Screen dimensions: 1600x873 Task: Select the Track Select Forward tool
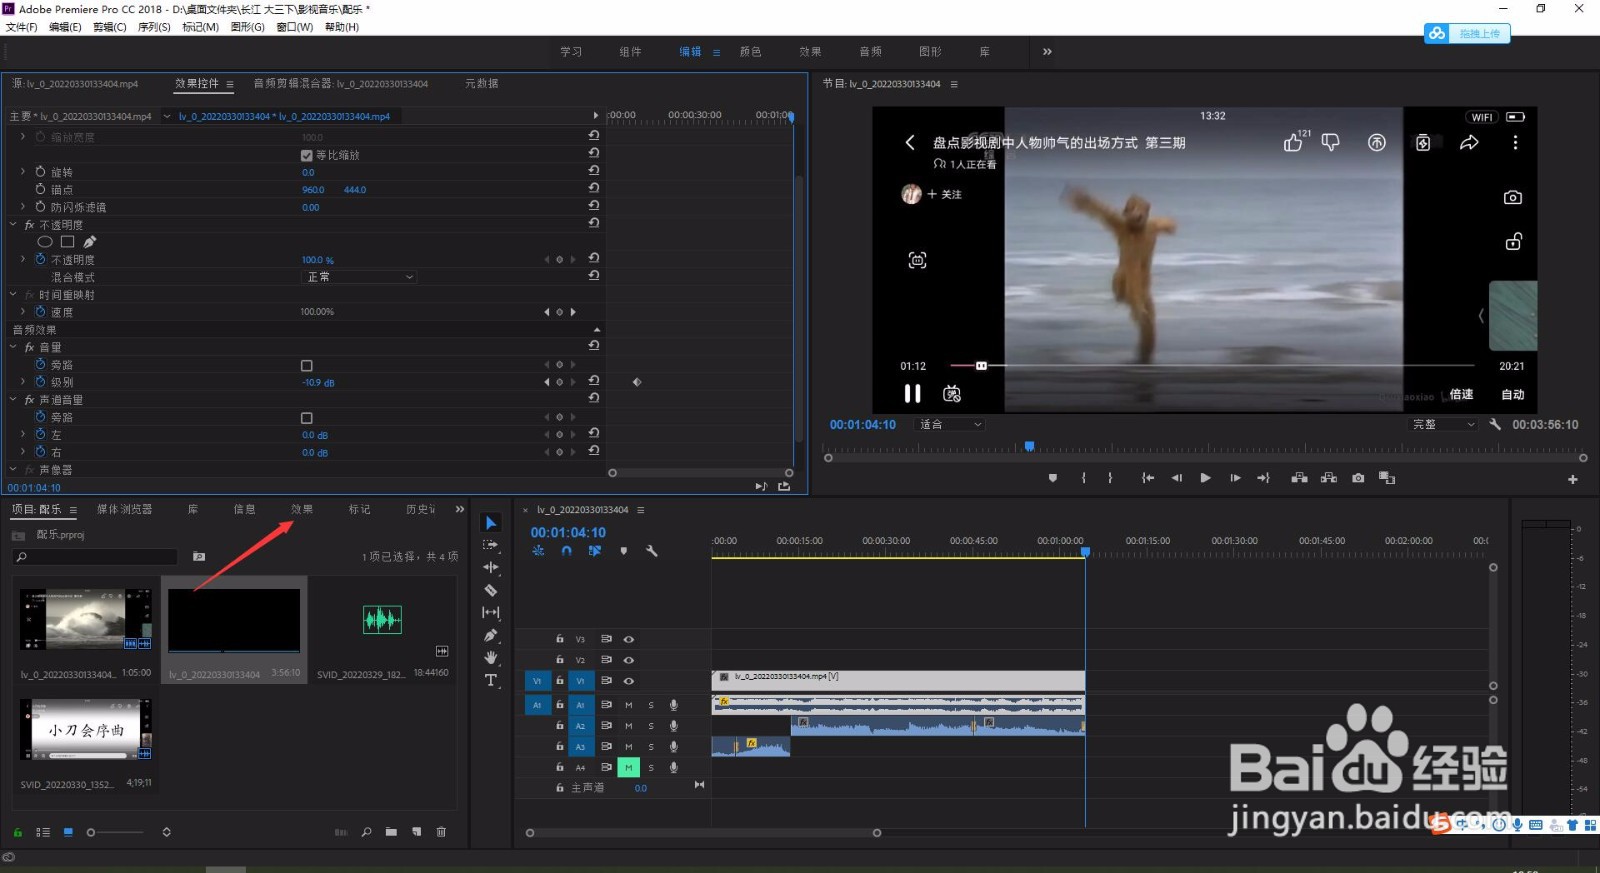491,545
